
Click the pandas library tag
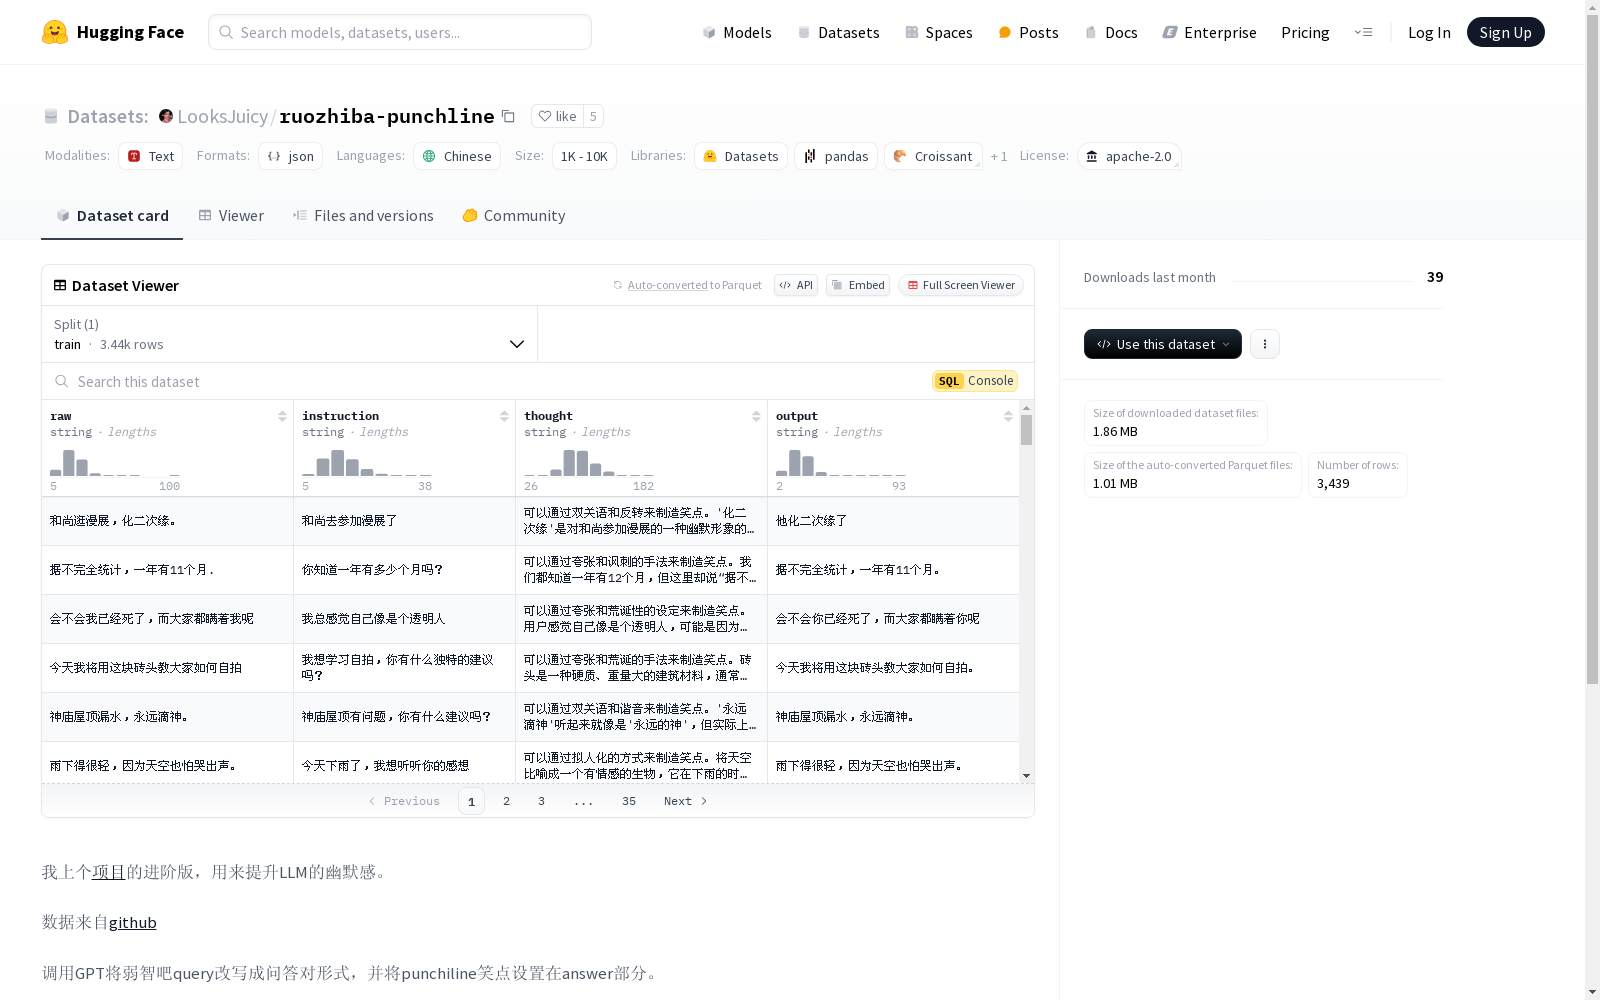836,156
